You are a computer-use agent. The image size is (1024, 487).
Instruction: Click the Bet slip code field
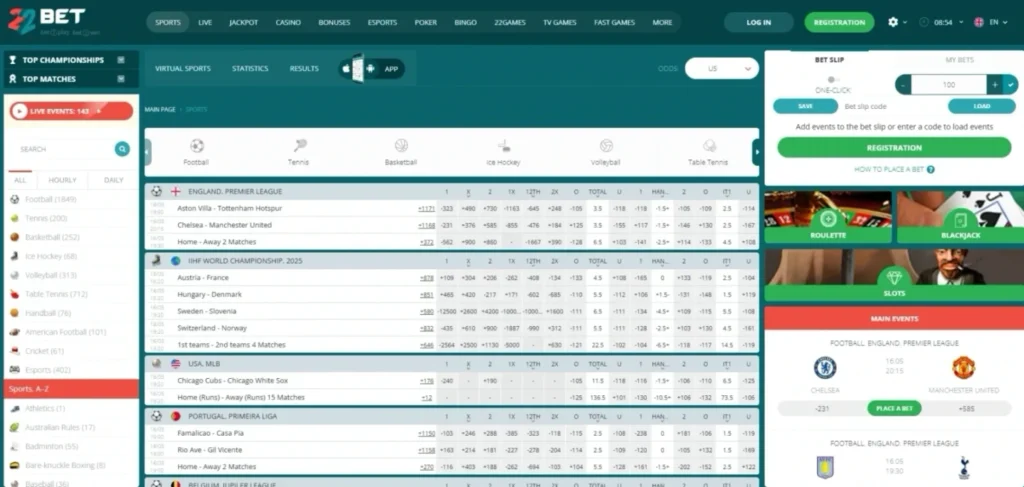click(892, 106)
